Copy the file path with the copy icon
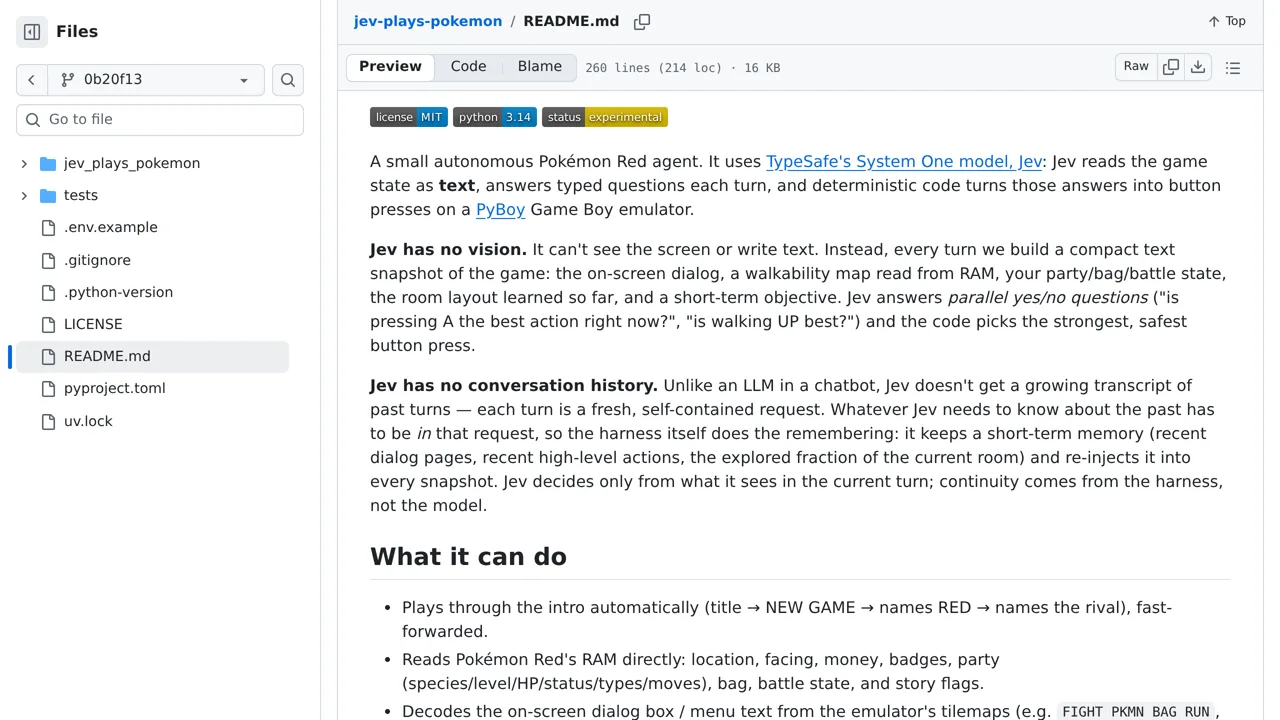Viewport: 1280px width, 720px height. [642, 21]
